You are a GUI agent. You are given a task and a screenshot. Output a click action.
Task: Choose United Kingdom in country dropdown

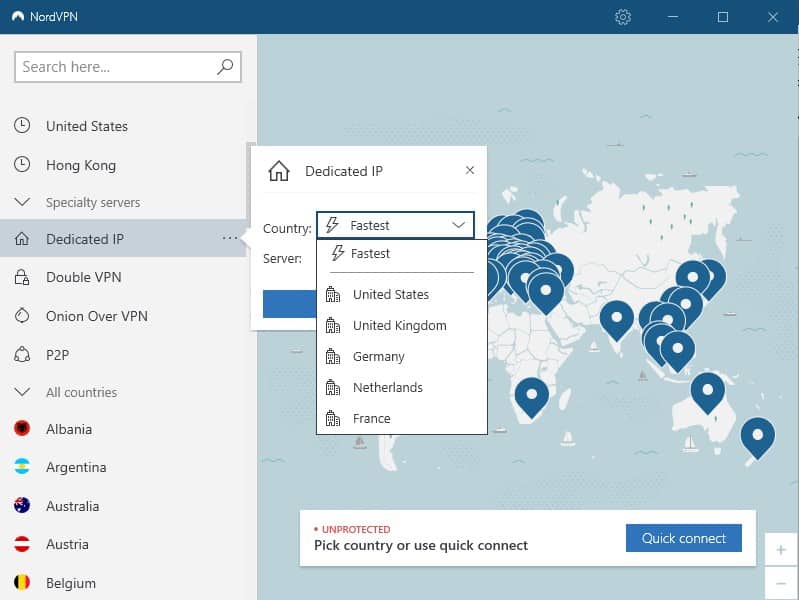point(402,325)
